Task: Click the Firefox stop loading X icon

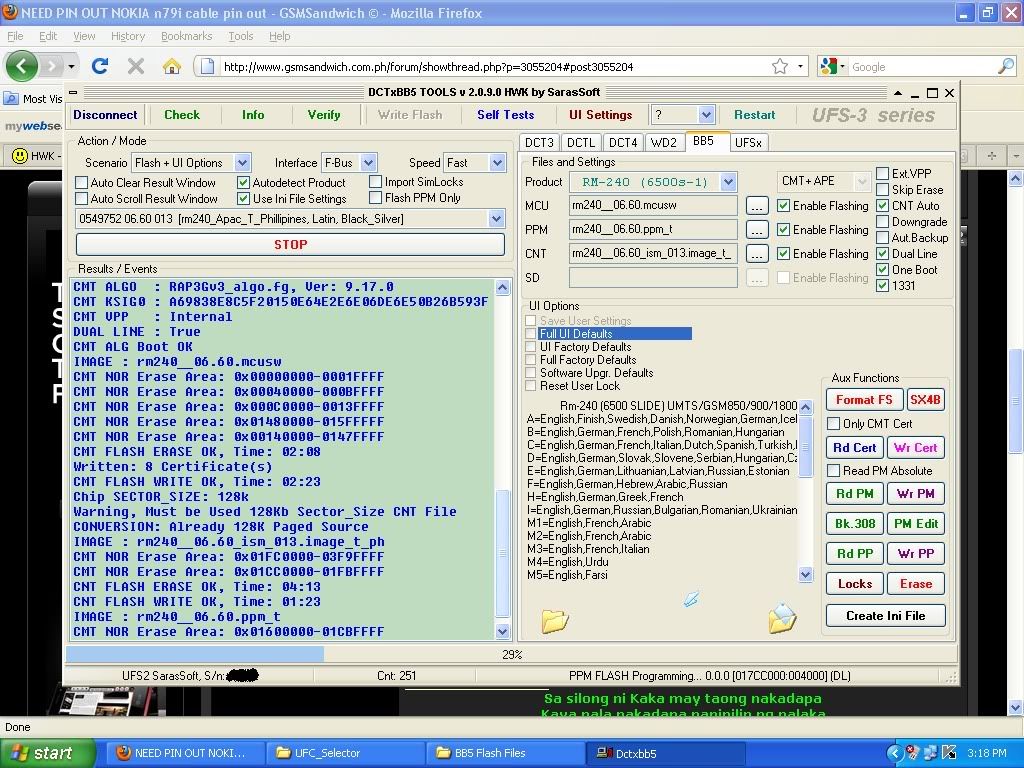Action: click(x=135, y=66)
